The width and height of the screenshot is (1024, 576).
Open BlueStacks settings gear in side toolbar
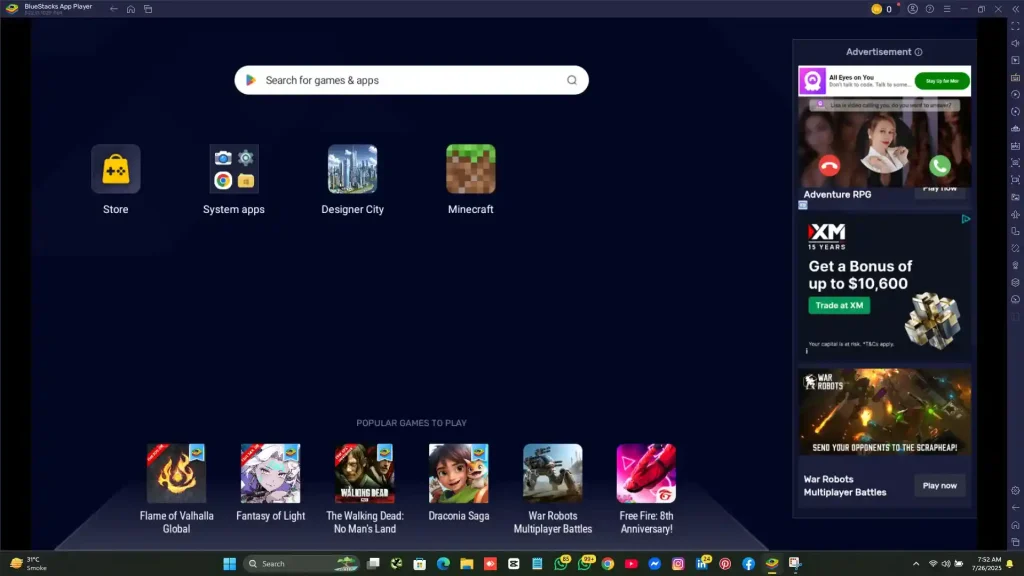1016,490
